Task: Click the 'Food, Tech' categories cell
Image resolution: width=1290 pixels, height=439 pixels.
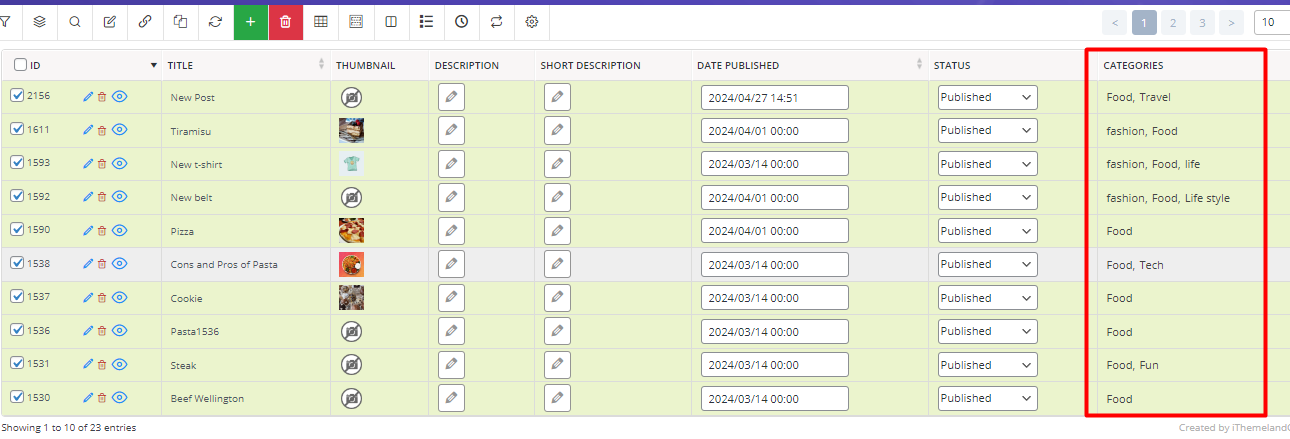Action: (x=1135, y=265)
